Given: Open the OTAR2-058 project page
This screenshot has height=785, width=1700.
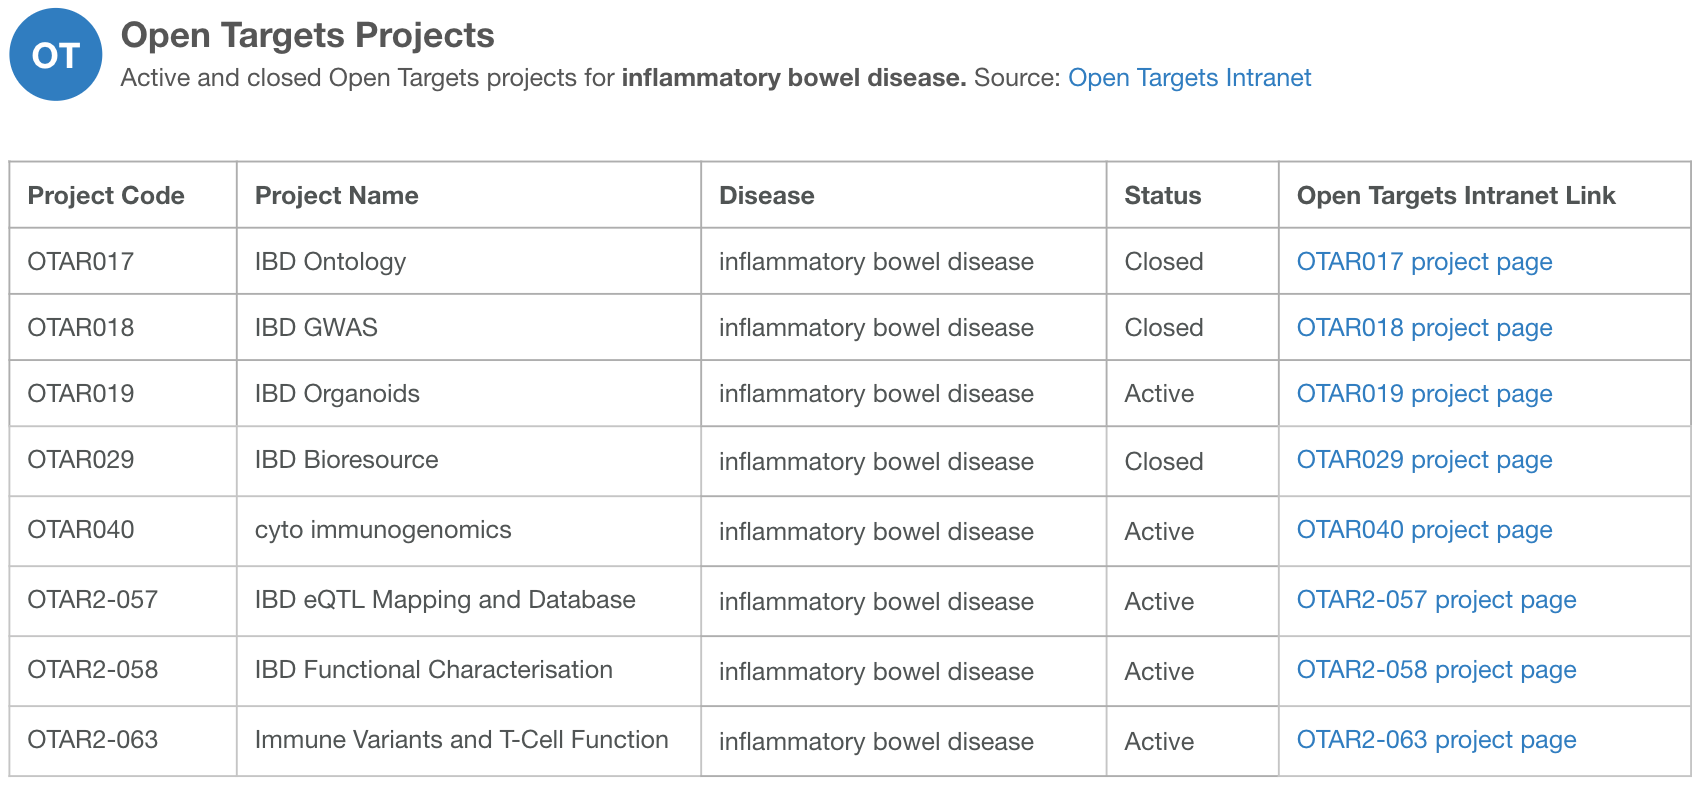Looking at the screenshot, I should 1435,671.
